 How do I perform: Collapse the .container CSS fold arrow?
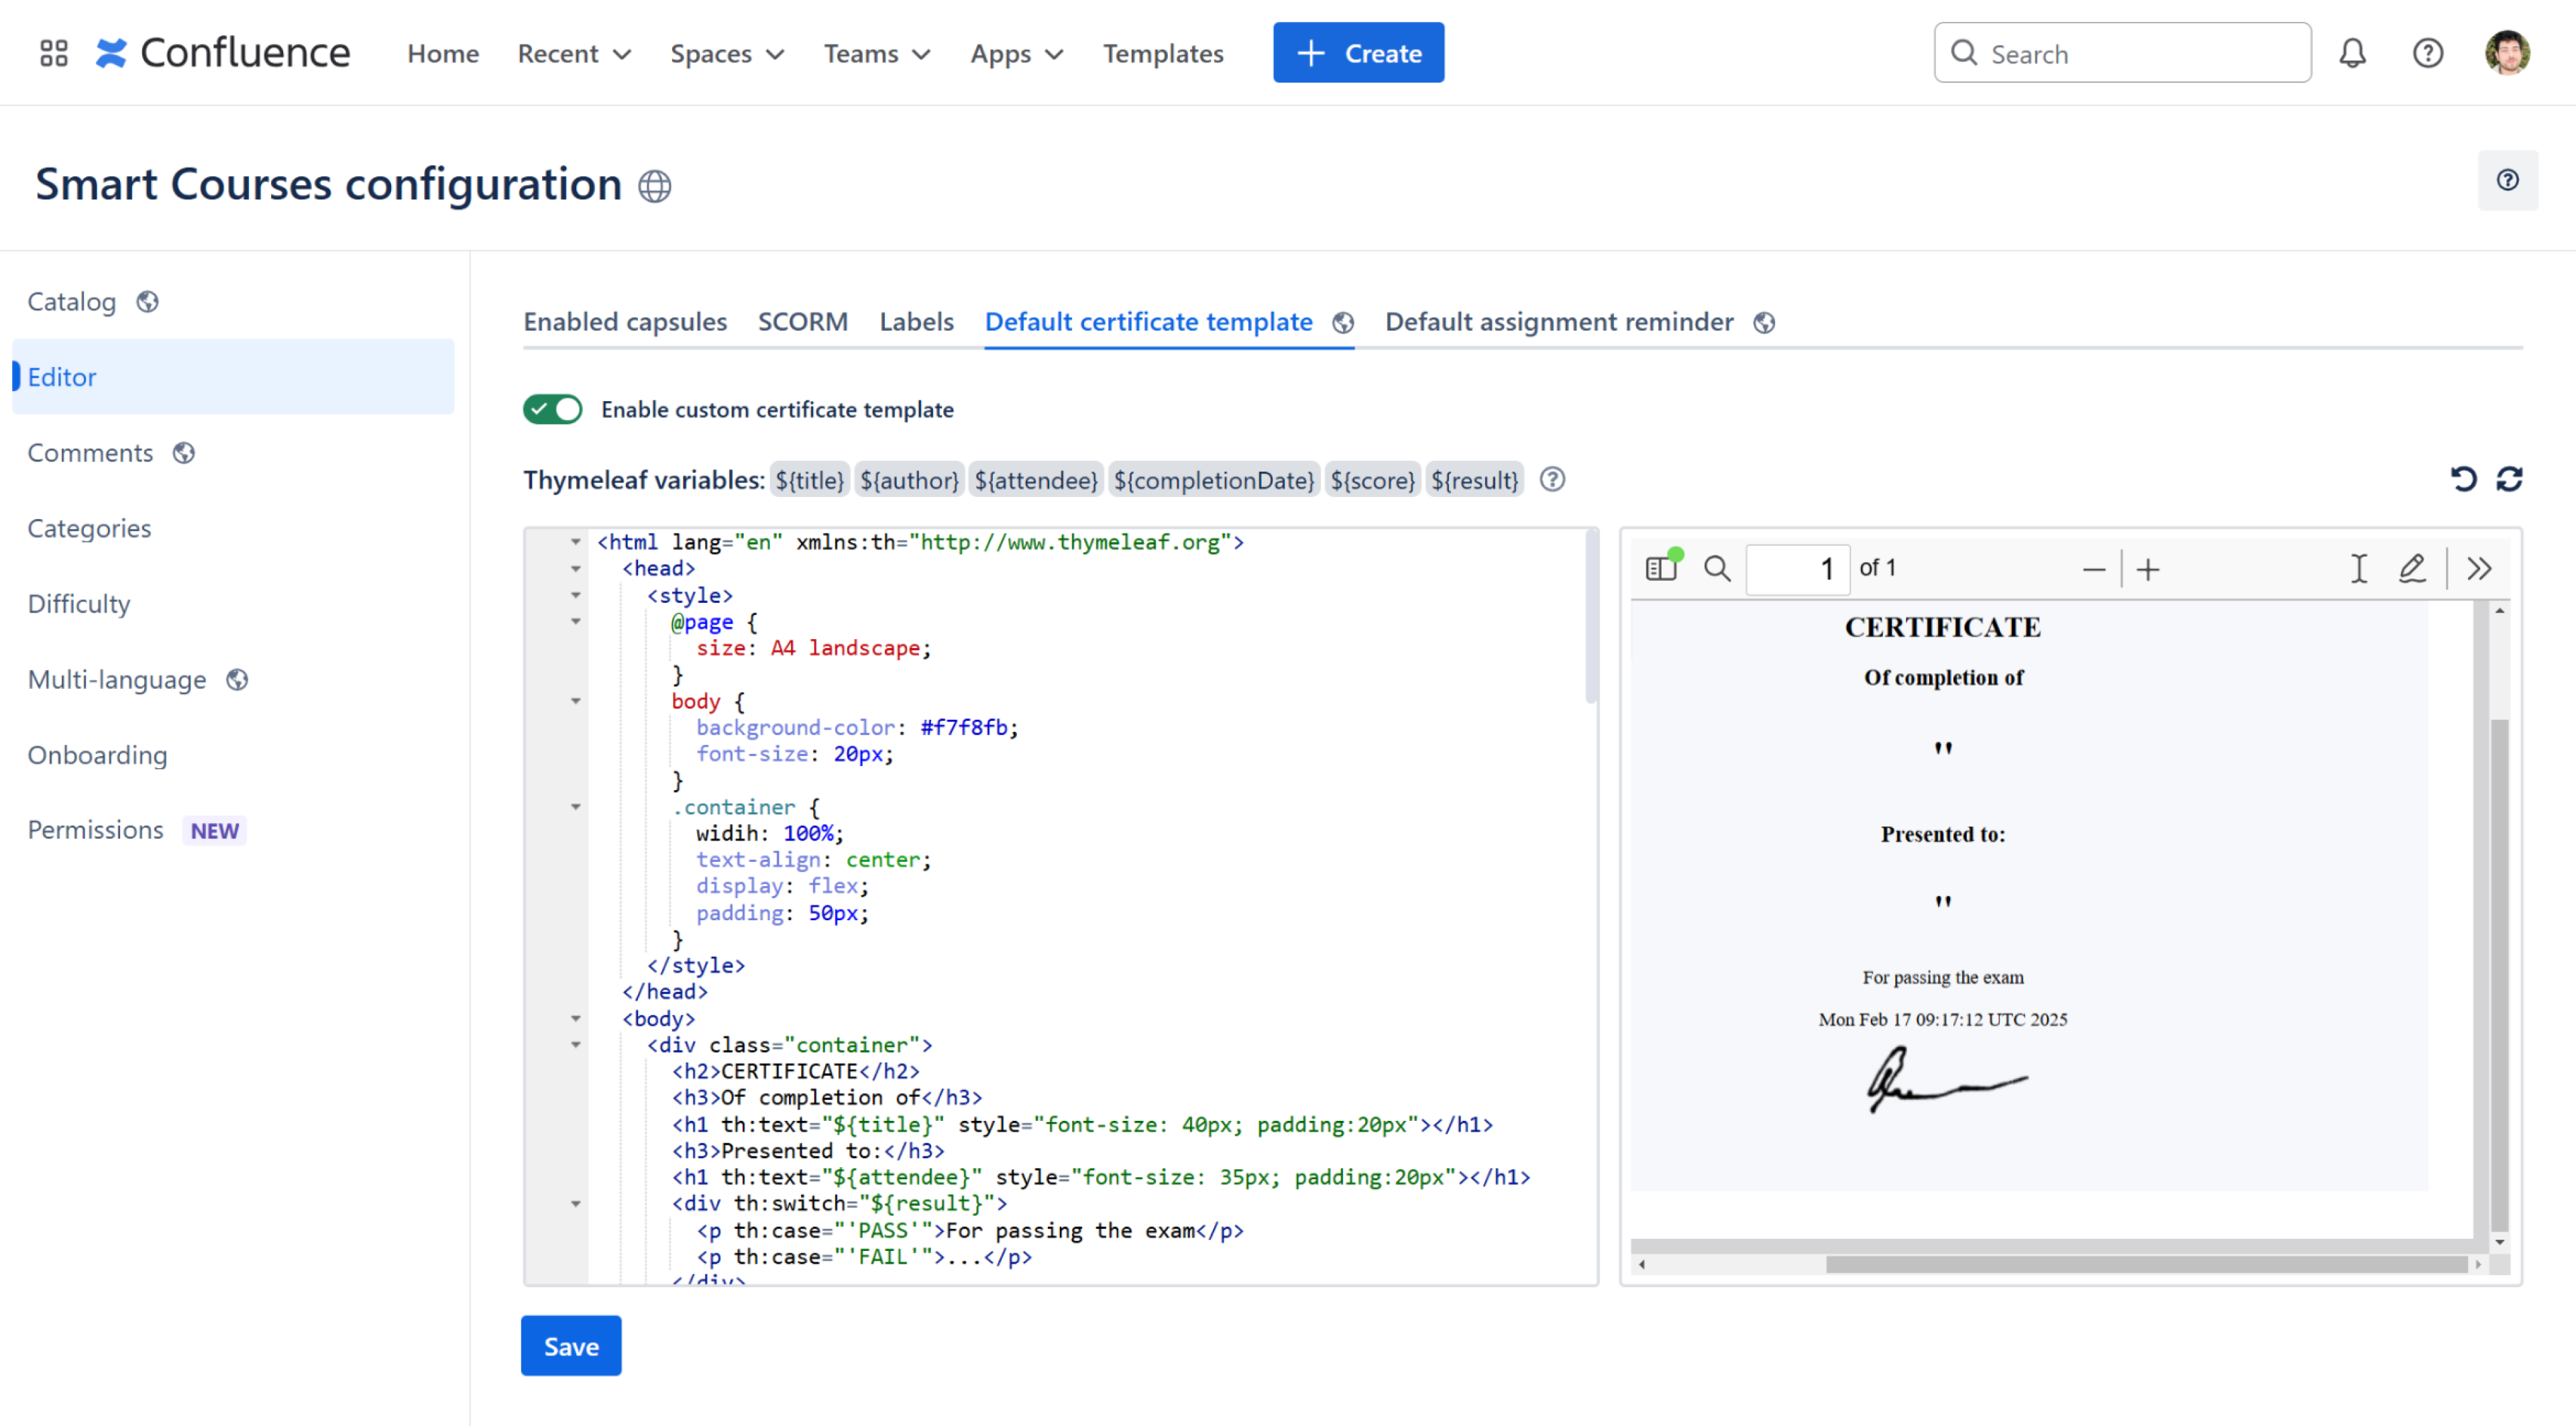coord(576,806)
